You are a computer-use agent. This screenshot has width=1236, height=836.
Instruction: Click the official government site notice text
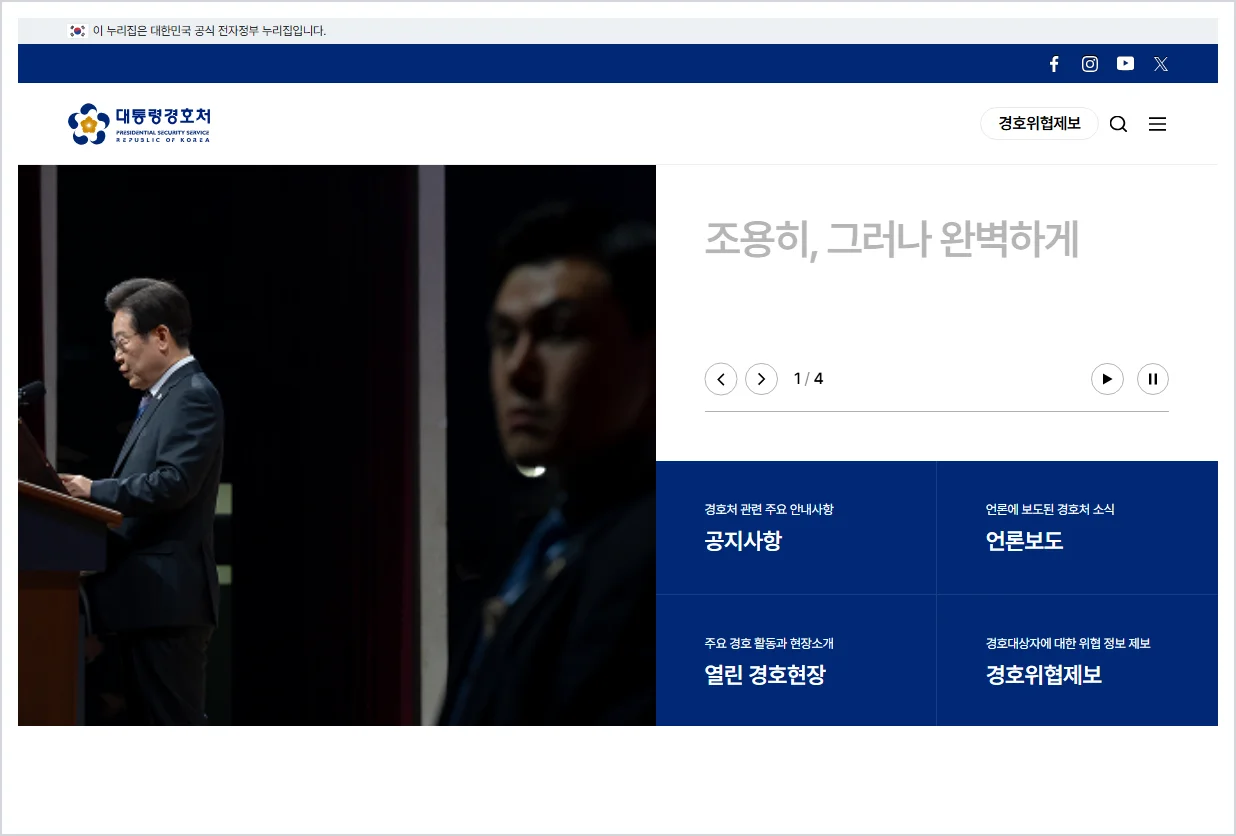pyautogui.click(x=210, y=31)
